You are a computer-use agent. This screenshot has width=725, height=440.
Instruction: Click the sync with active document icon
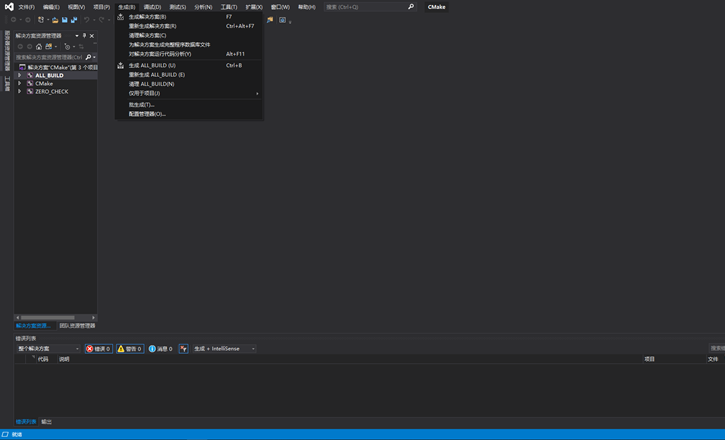point(81,46)
